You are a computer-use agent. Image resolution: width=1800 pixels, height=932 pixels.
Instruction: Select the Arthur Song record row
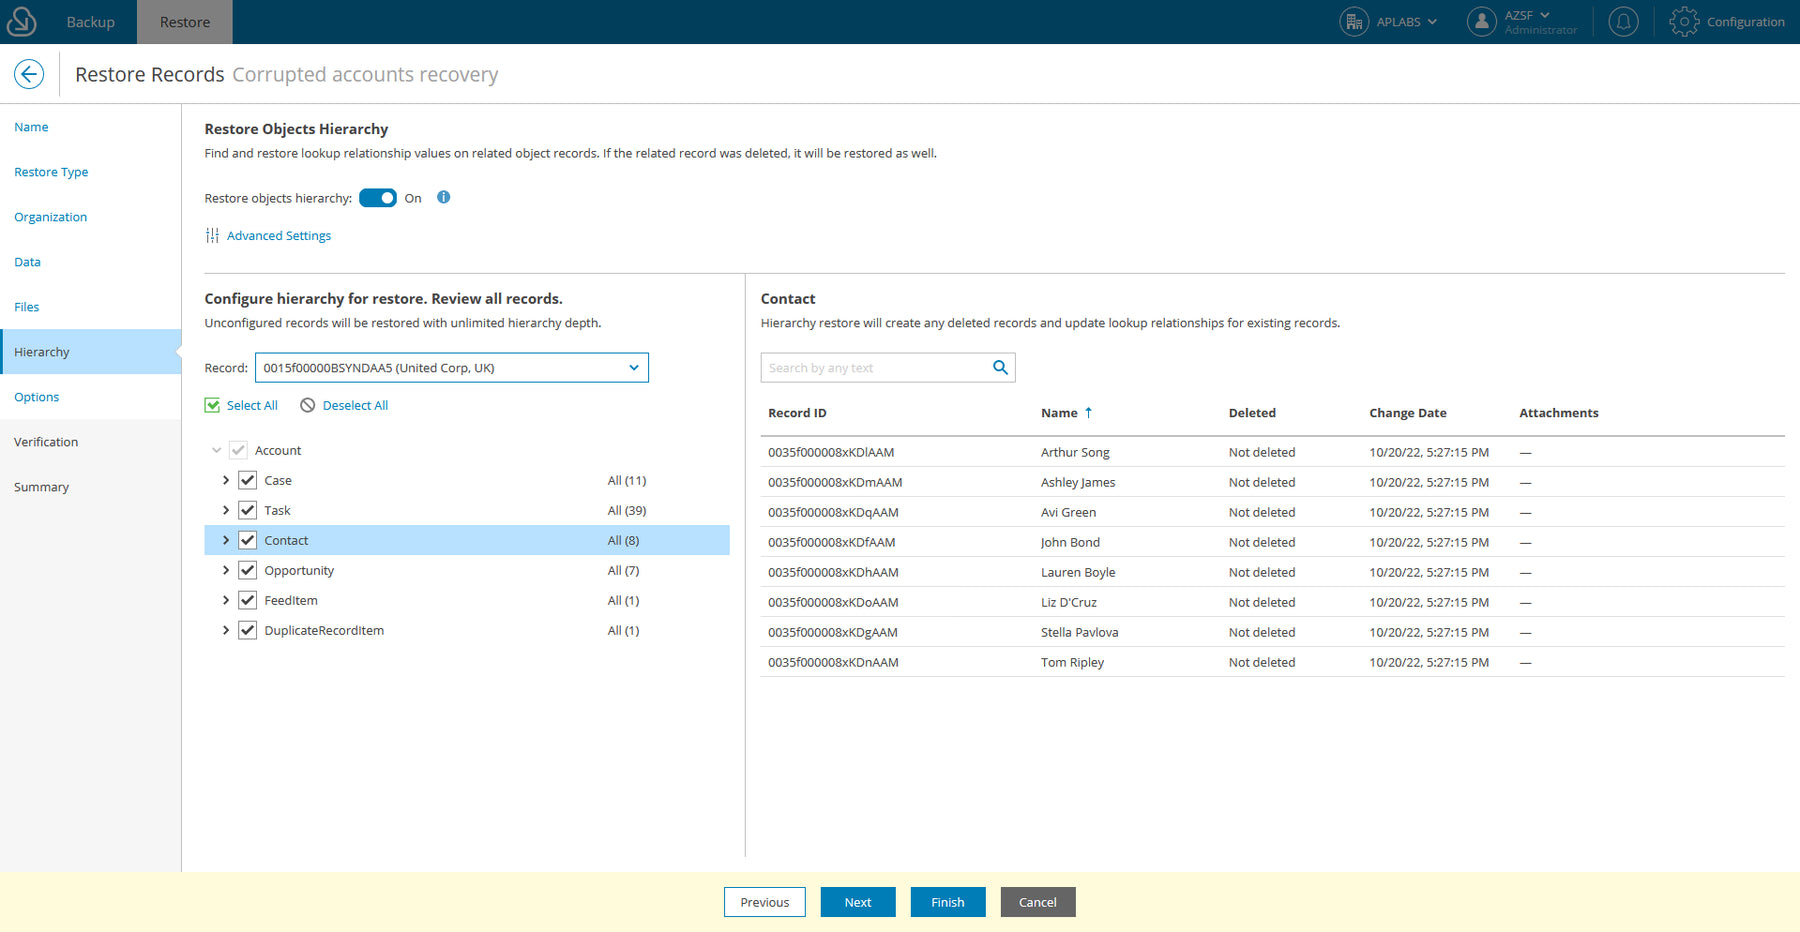coord(1075,452)
